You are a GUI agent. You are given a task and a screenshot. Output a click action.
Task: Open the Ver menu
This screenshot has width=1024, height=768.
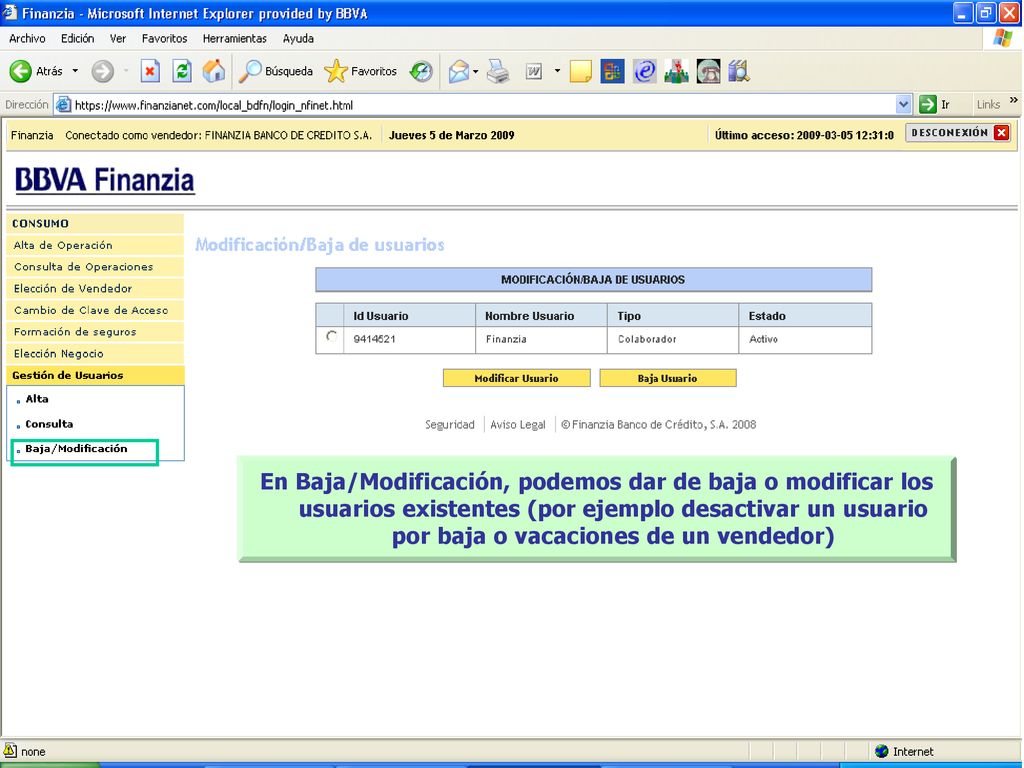118,39
